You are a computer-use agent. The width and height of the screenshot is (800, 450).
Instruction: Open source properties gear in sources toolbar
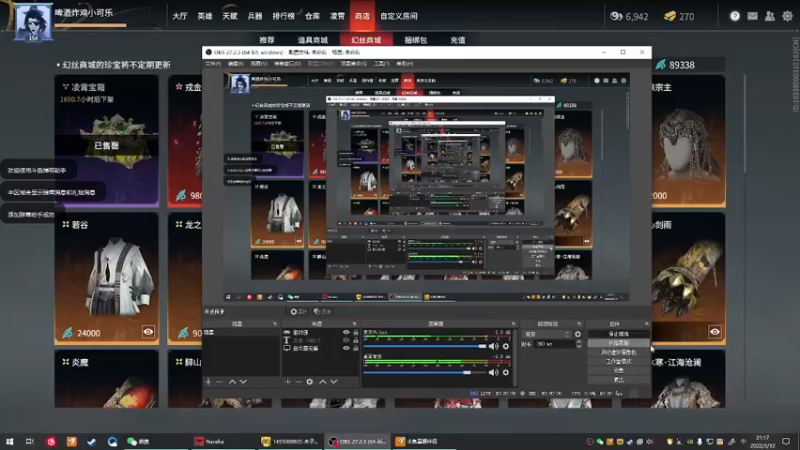click(x=310, y=382)
